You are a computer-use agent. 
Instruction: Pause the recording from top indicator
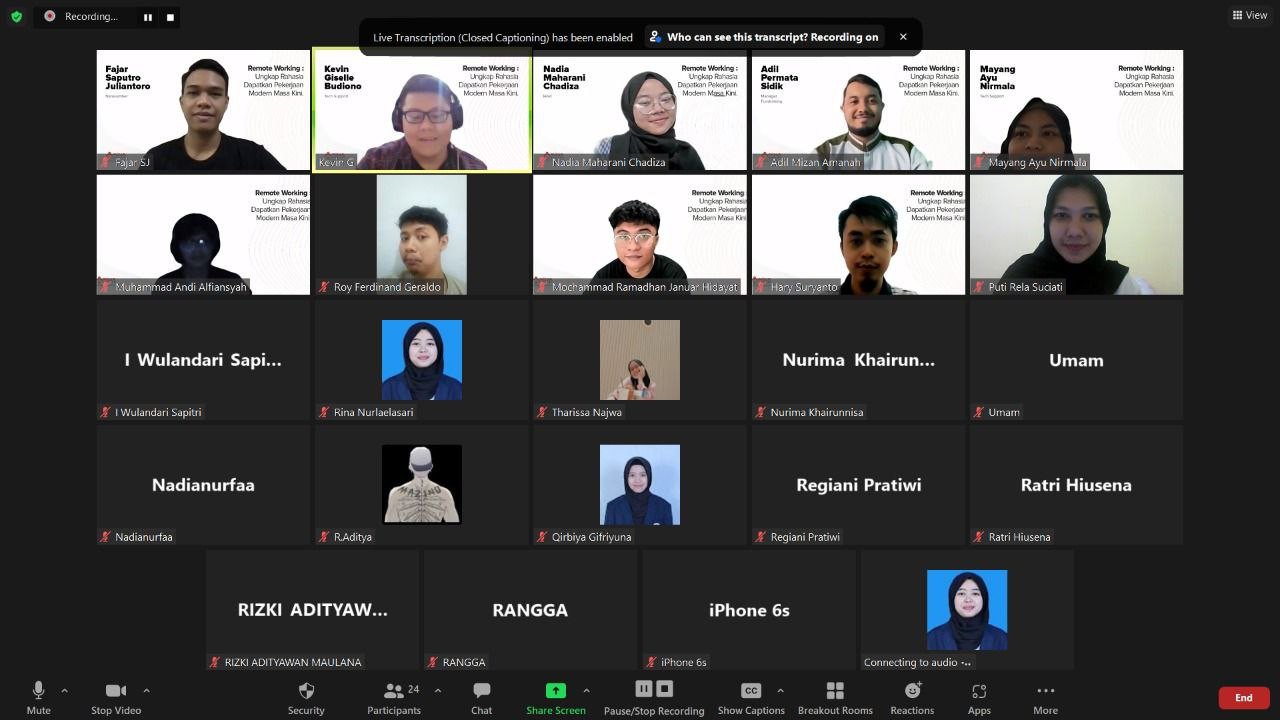click(x=148, y=17)
